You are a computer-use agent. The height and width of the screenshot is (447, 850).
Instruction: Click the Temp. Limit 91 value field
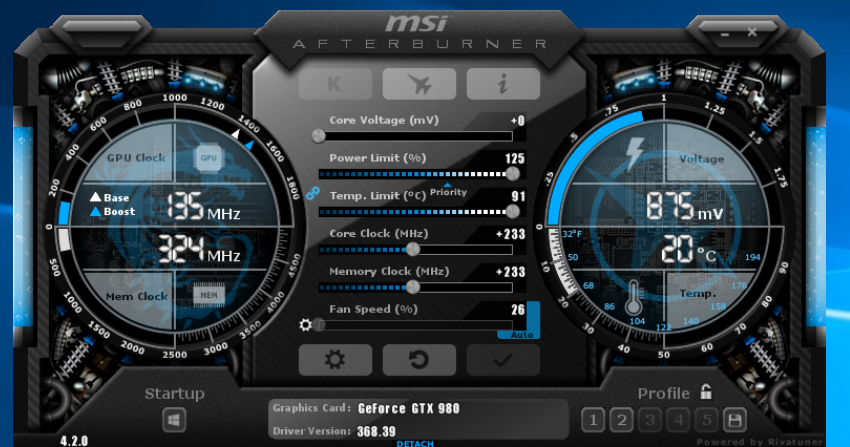click(518, 196)
